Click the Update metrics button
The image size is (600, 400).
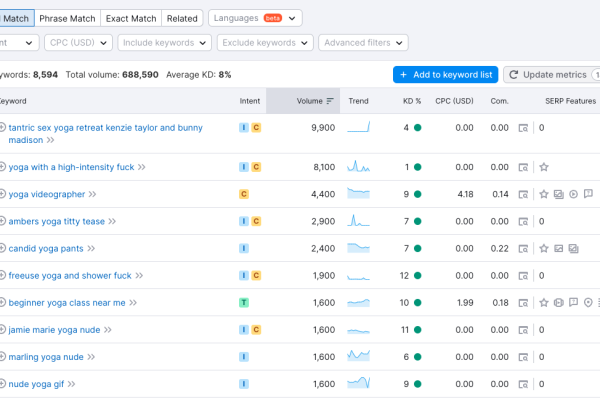tap(552, 75)
